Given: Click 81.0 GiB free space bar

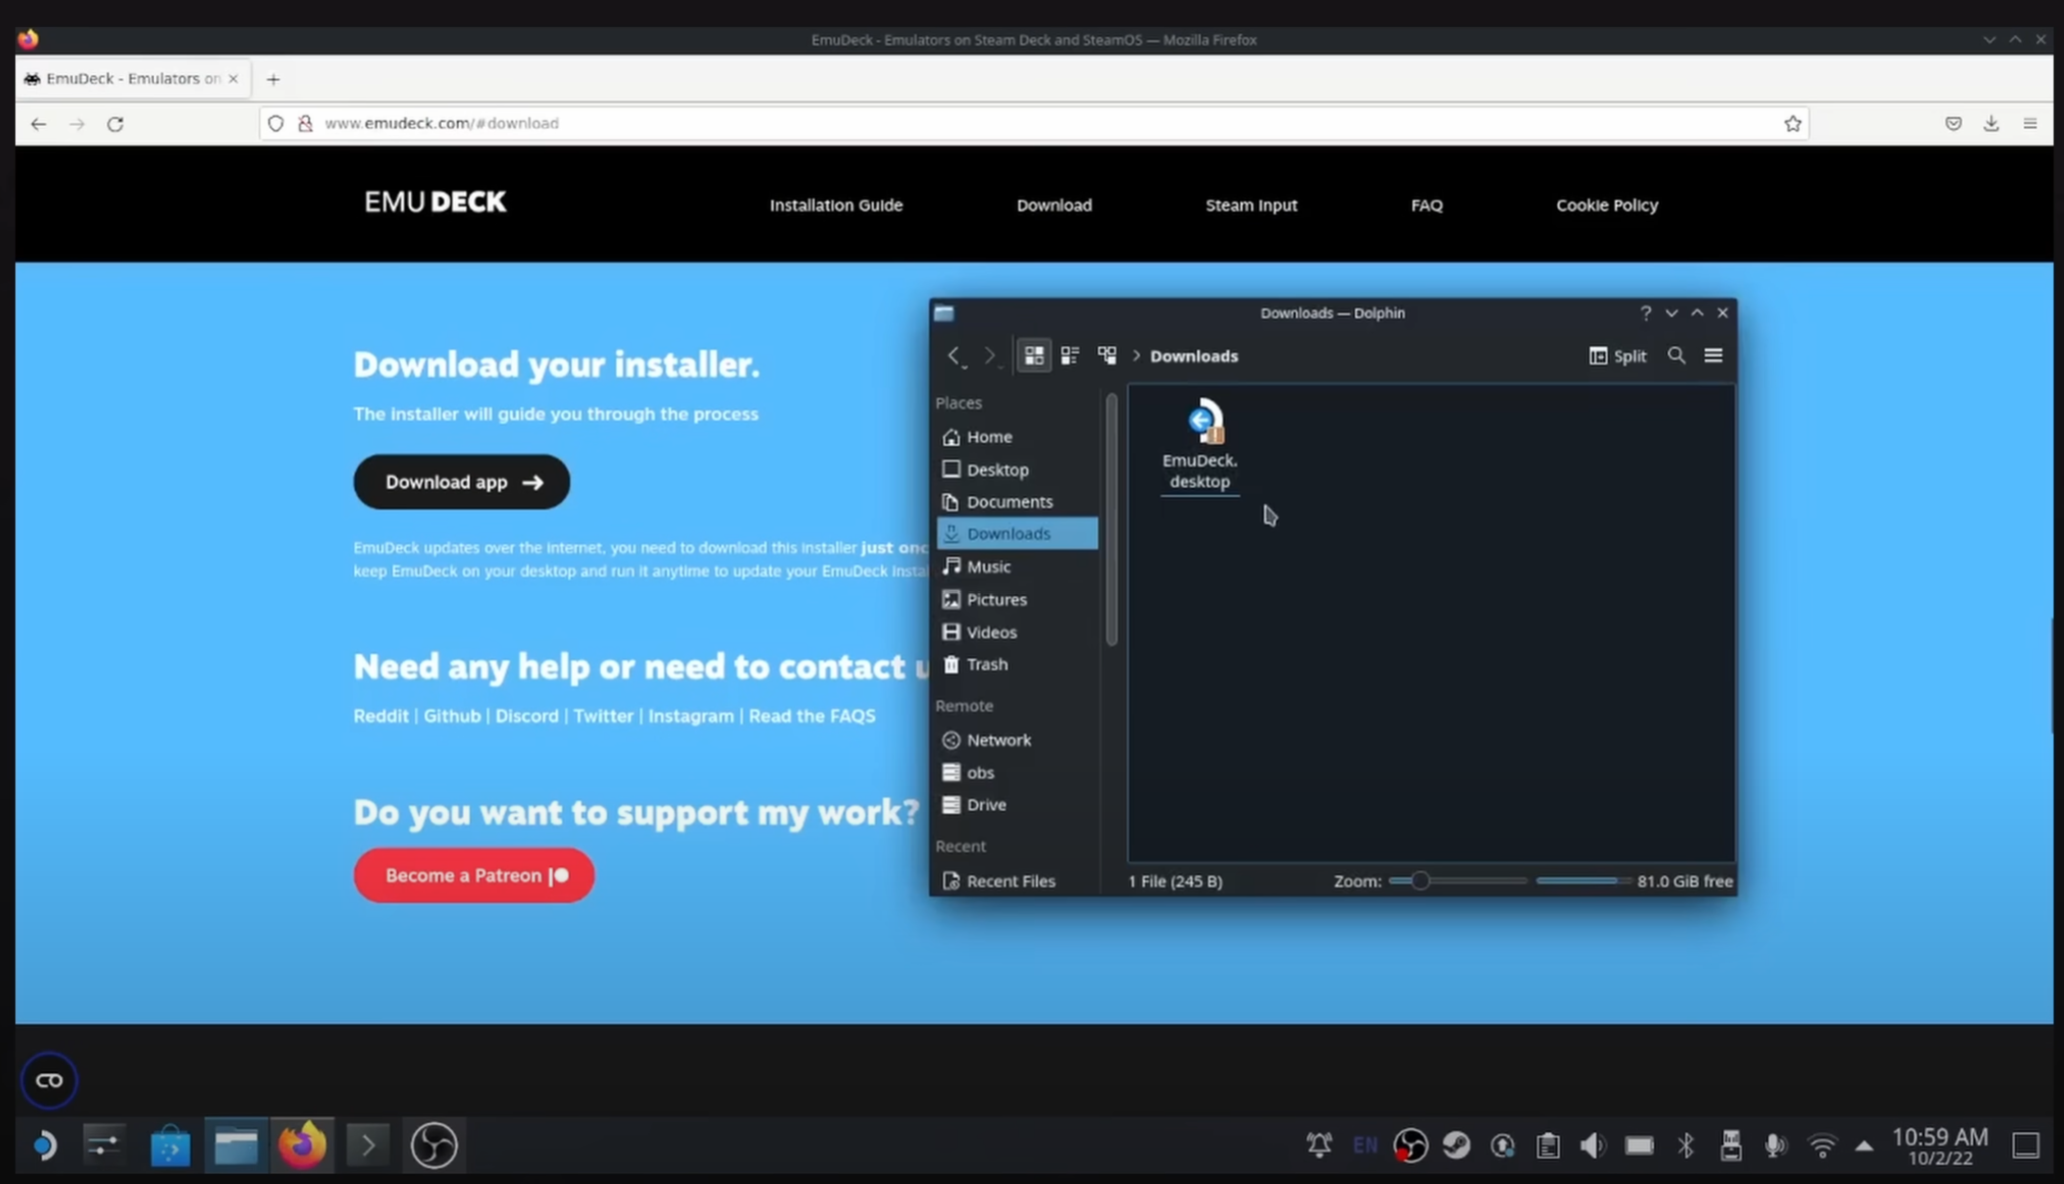Looking at the screenshot, I should 1634,881.
